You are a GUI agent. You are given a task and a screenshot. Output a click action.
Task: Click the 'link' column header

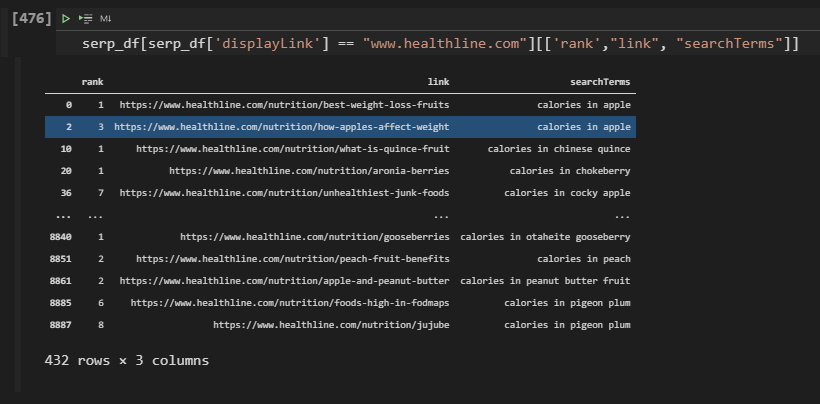pyautogui.click(x=438, y=82)
